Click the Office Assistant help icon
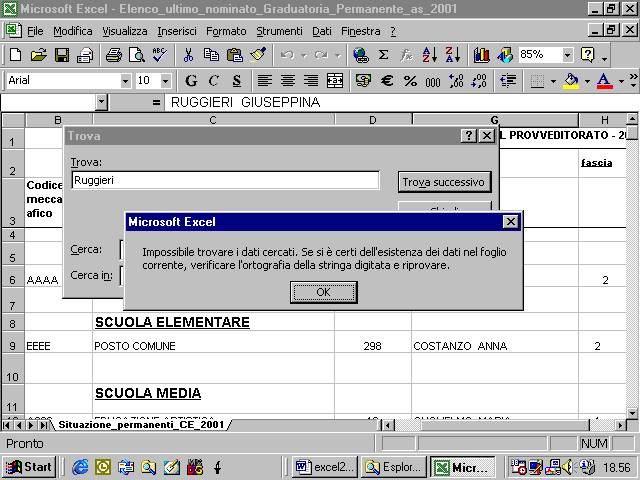The height and width of the screenshot is (480, 640). 587,55
